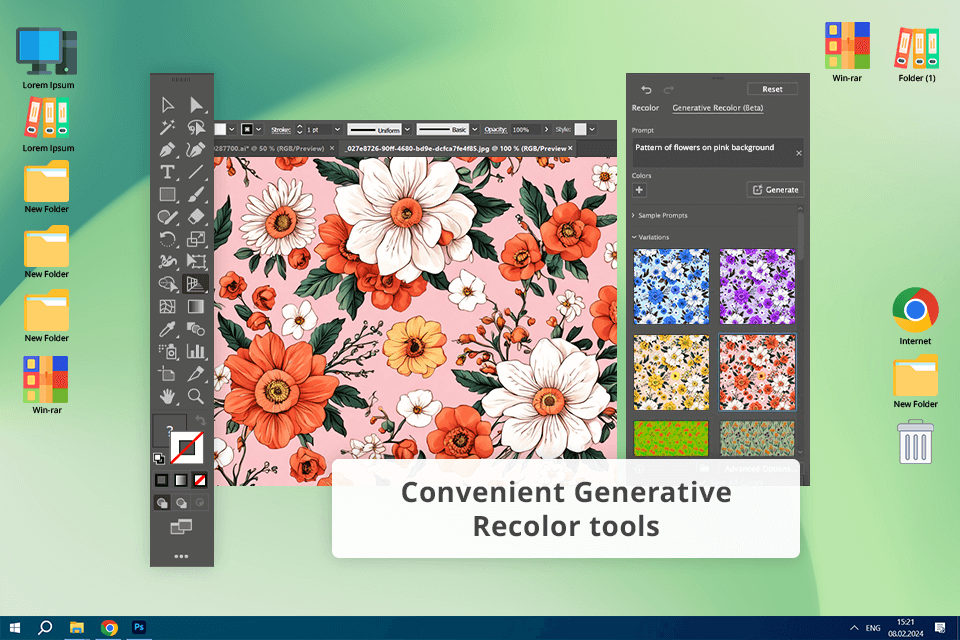Enable Draw Normal mode

coord(162,503)
